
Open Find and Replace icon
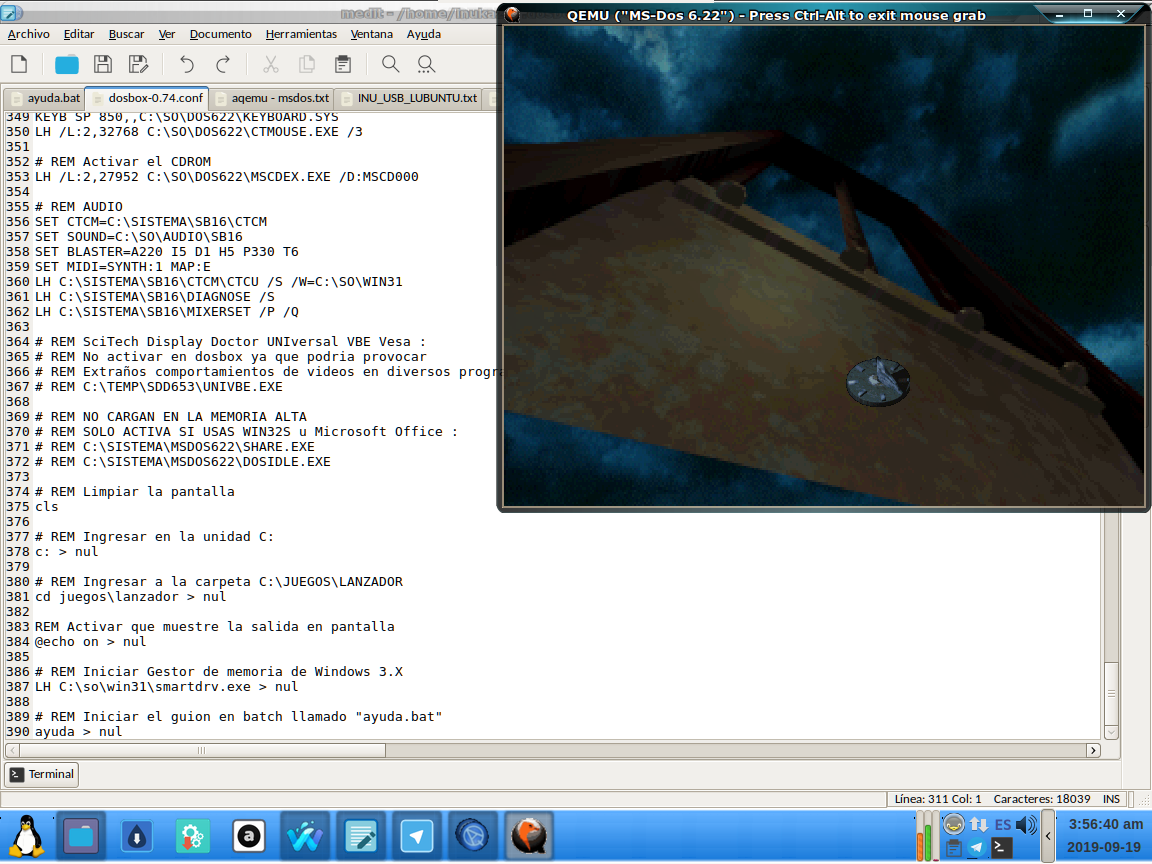pos(427,65)
